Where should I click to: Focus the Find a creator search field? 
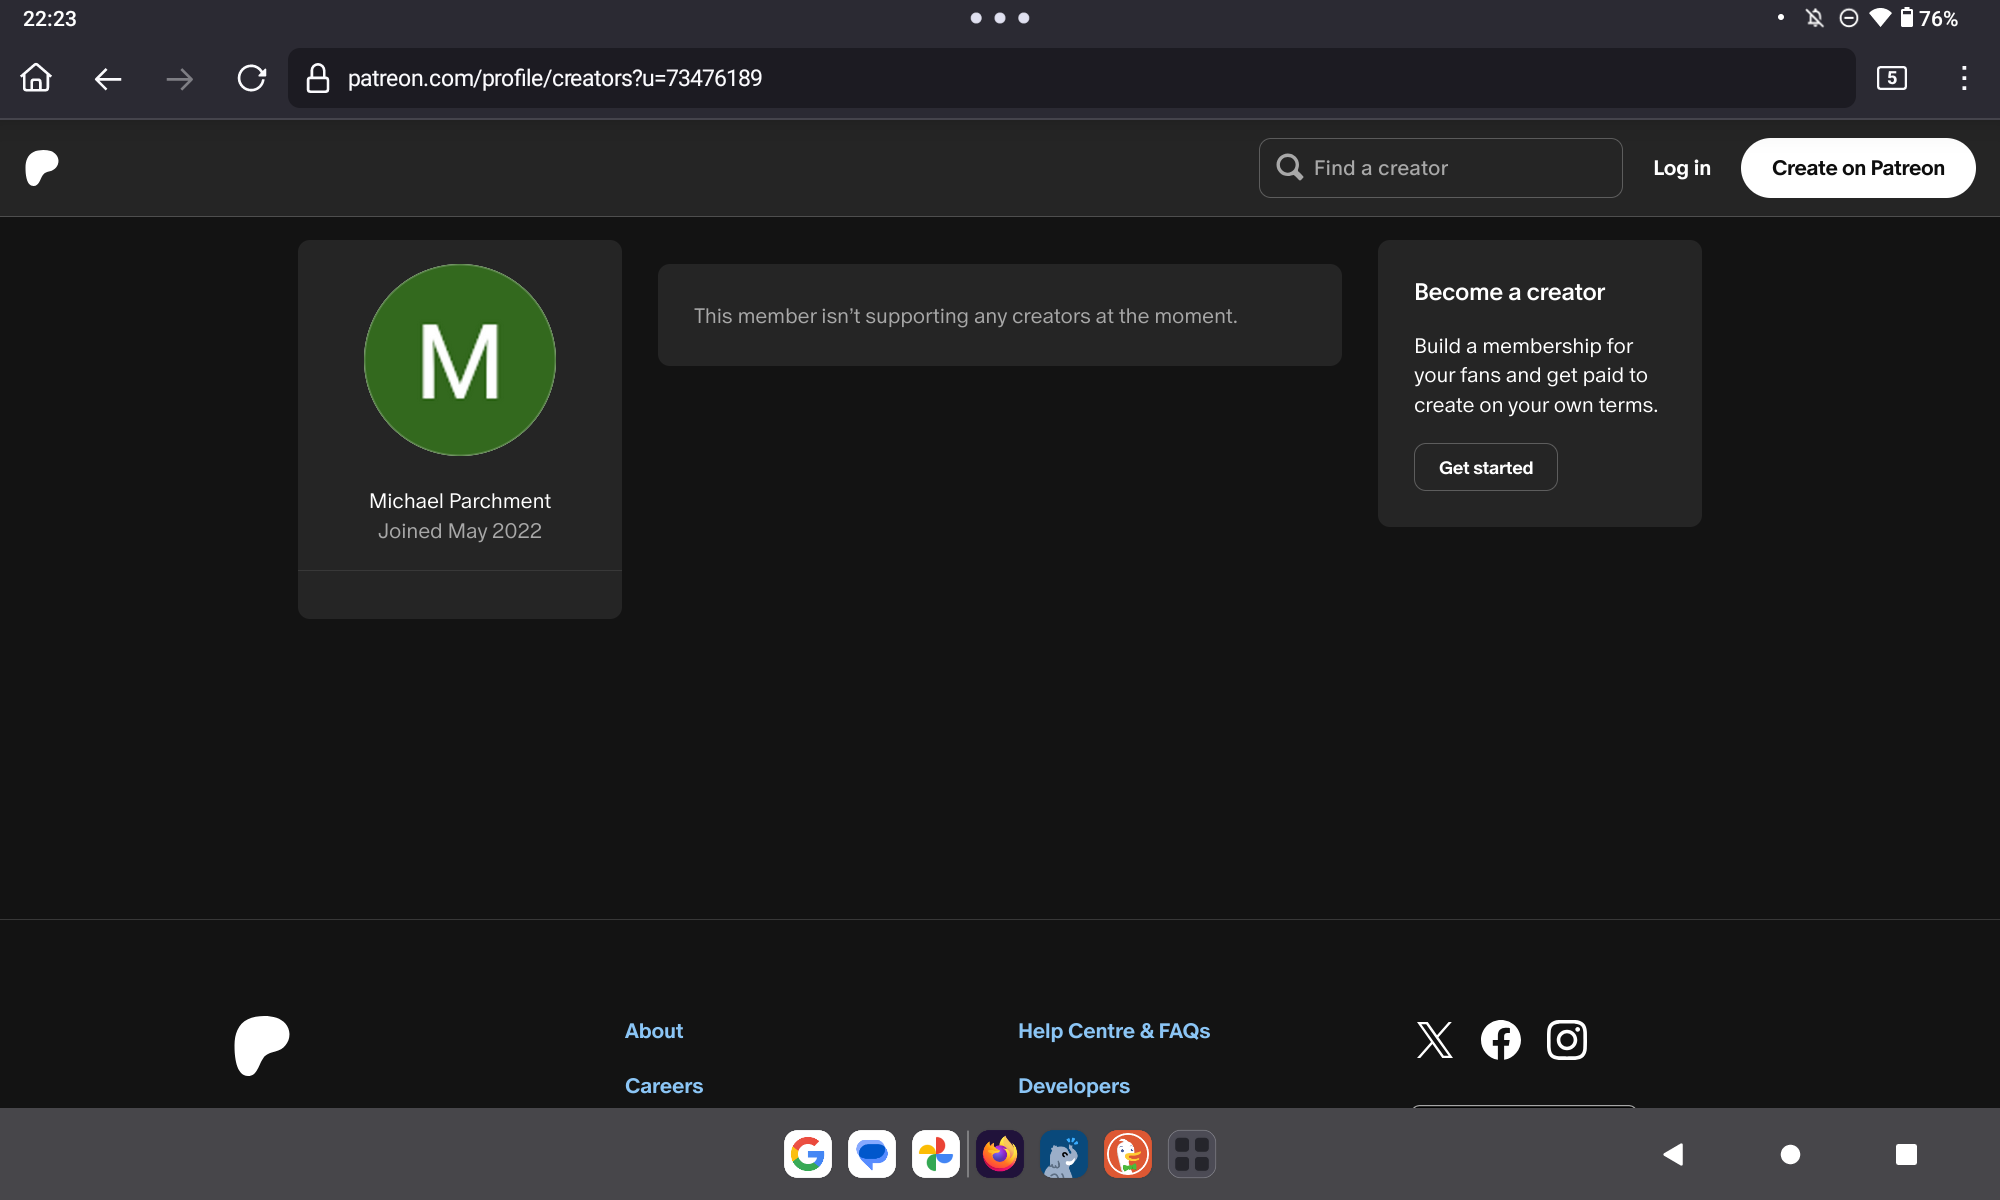[1440, 168]
